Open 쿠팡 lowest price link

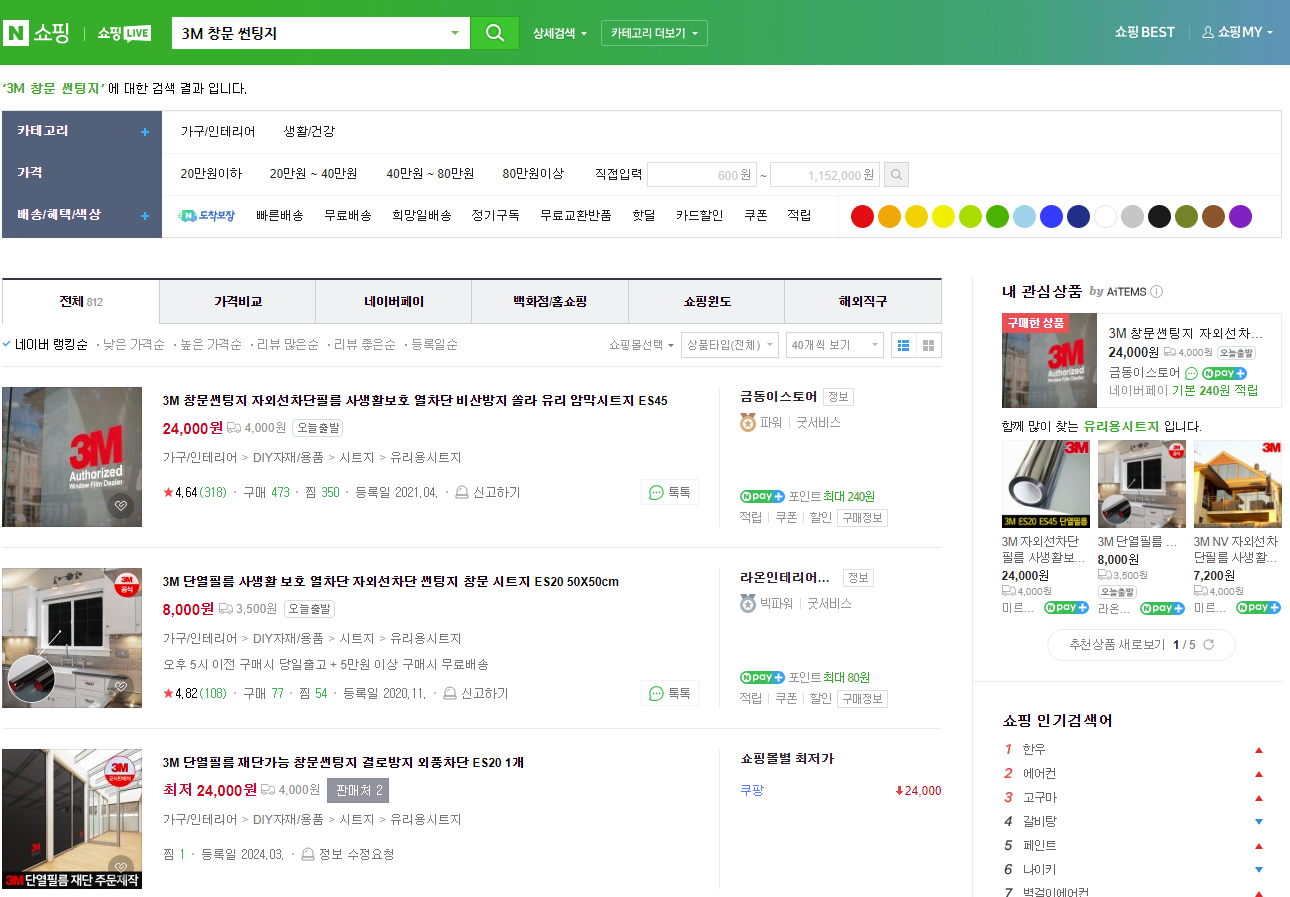click(752, 791)
